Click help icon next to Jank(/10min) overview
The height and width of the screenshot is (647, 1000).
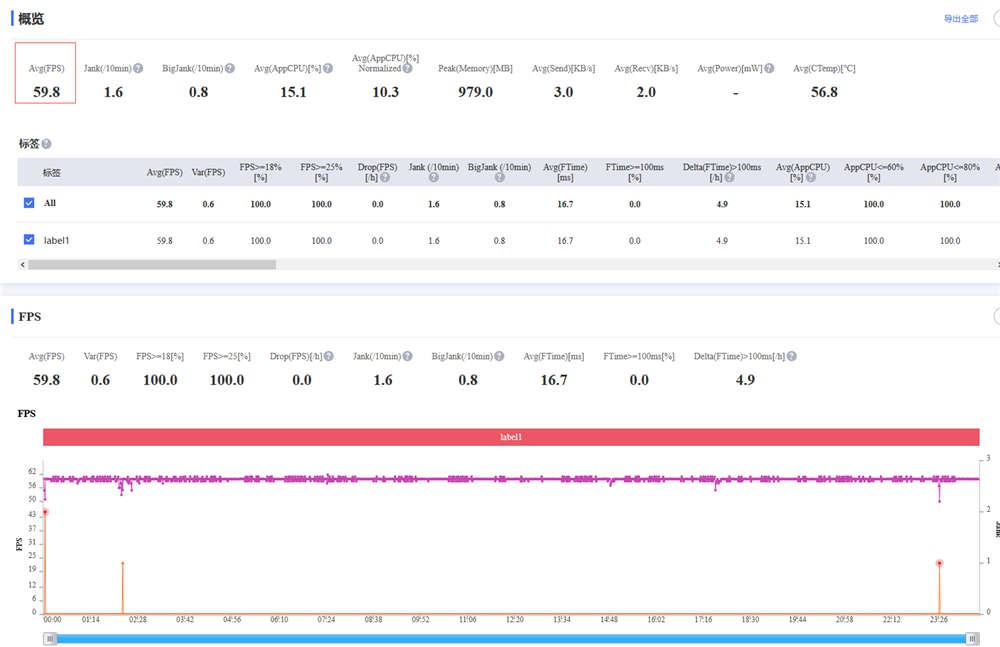click(x=138, y=68)
